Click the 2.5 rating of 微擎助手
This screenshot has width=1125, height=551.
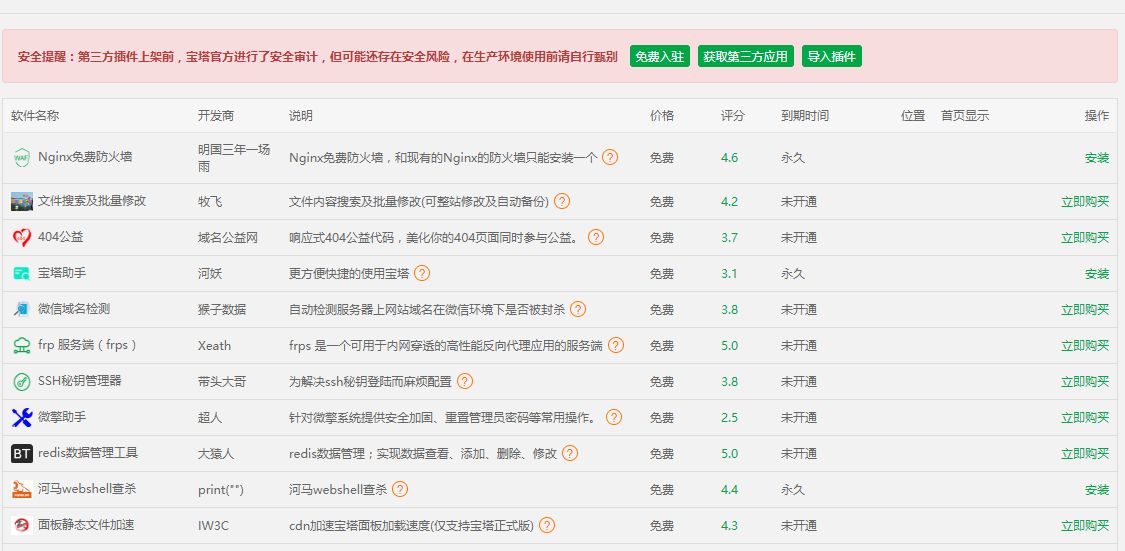(729, 418)
